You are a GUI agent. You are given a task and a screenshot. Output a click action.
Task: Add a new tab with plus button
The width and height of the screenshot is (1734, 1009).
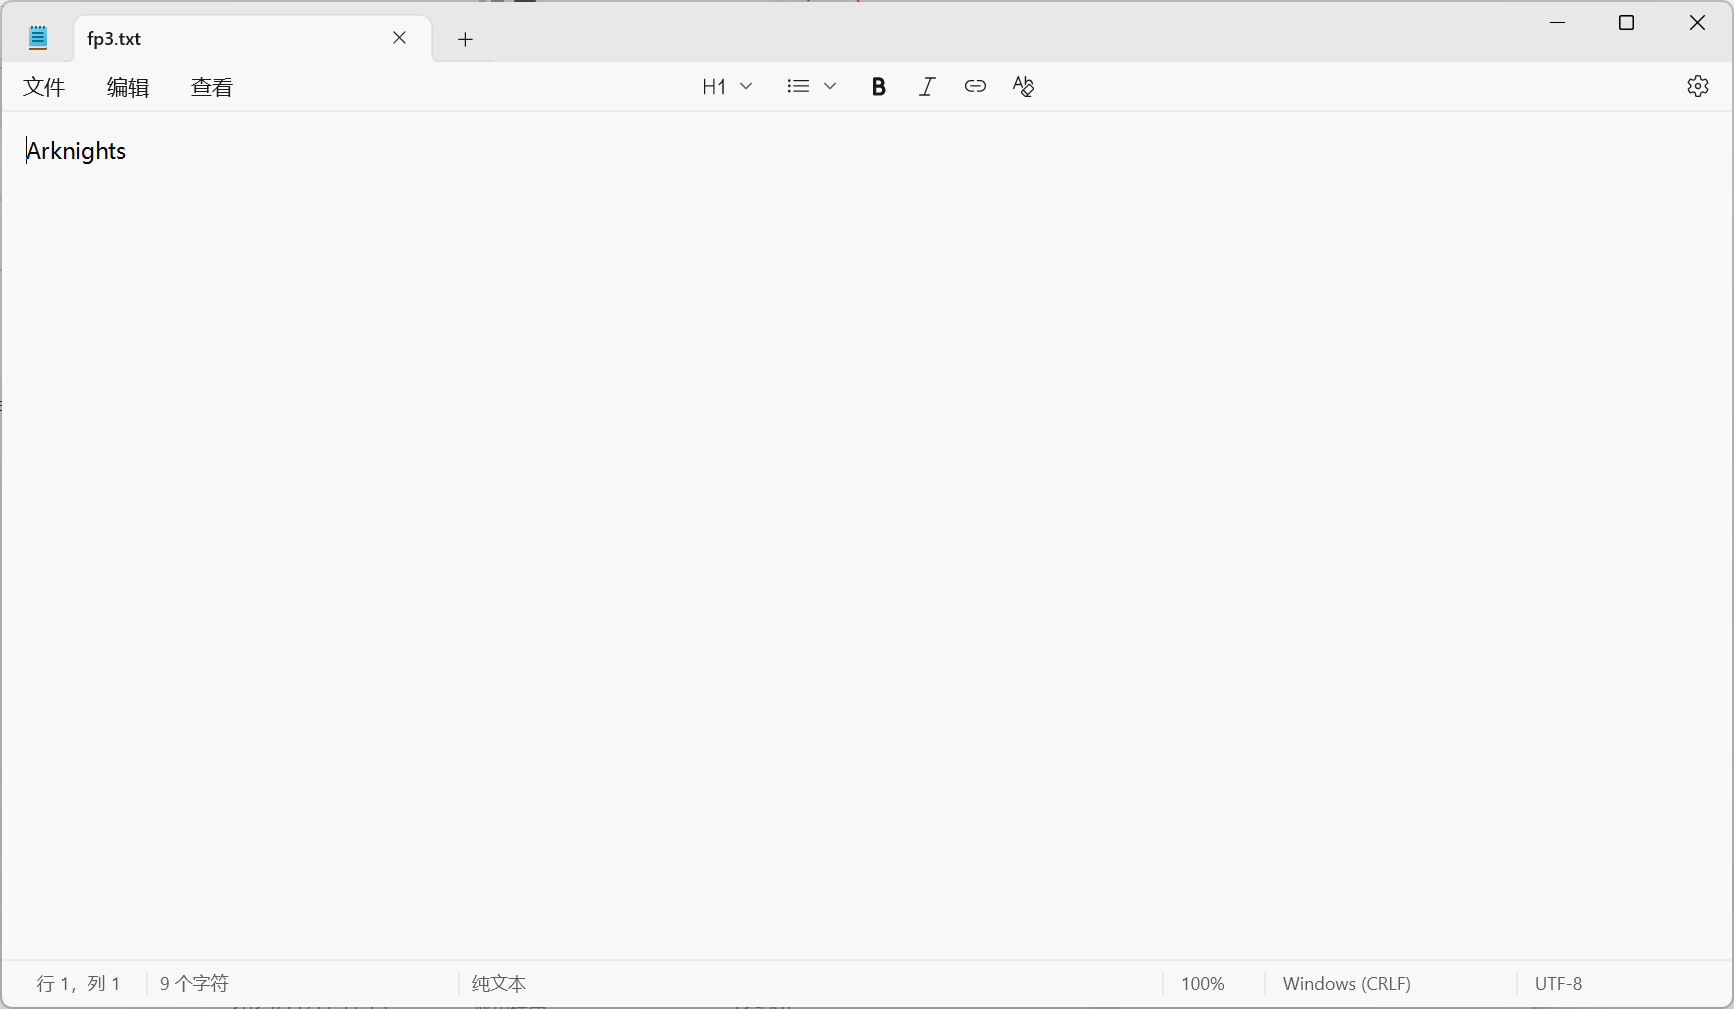pos(465,39)
